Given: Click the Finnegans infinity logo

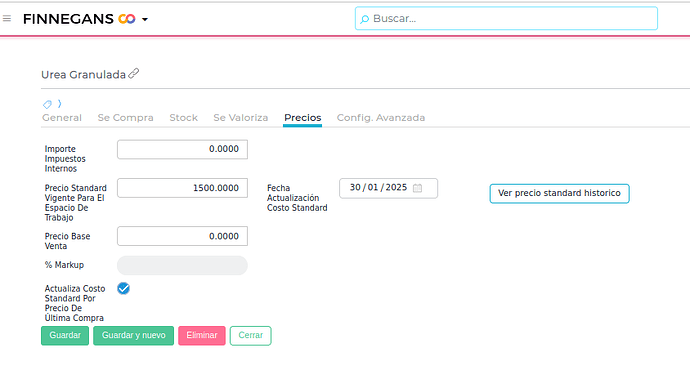Looking at the screenshot, I should click(x=127, y=19).
